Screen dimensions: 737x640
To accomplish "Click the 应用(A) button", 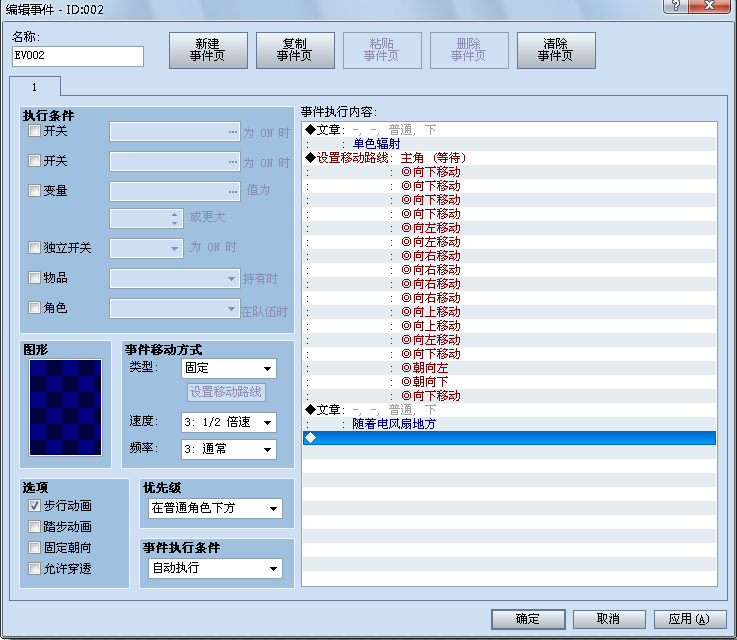I will click(x=689, y=619).
